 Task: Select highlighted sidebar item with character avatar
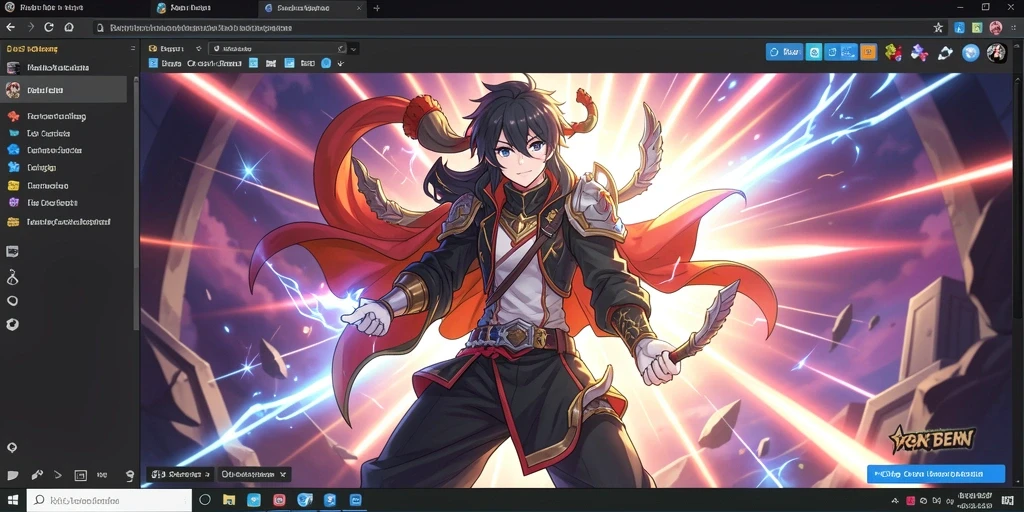63,90
